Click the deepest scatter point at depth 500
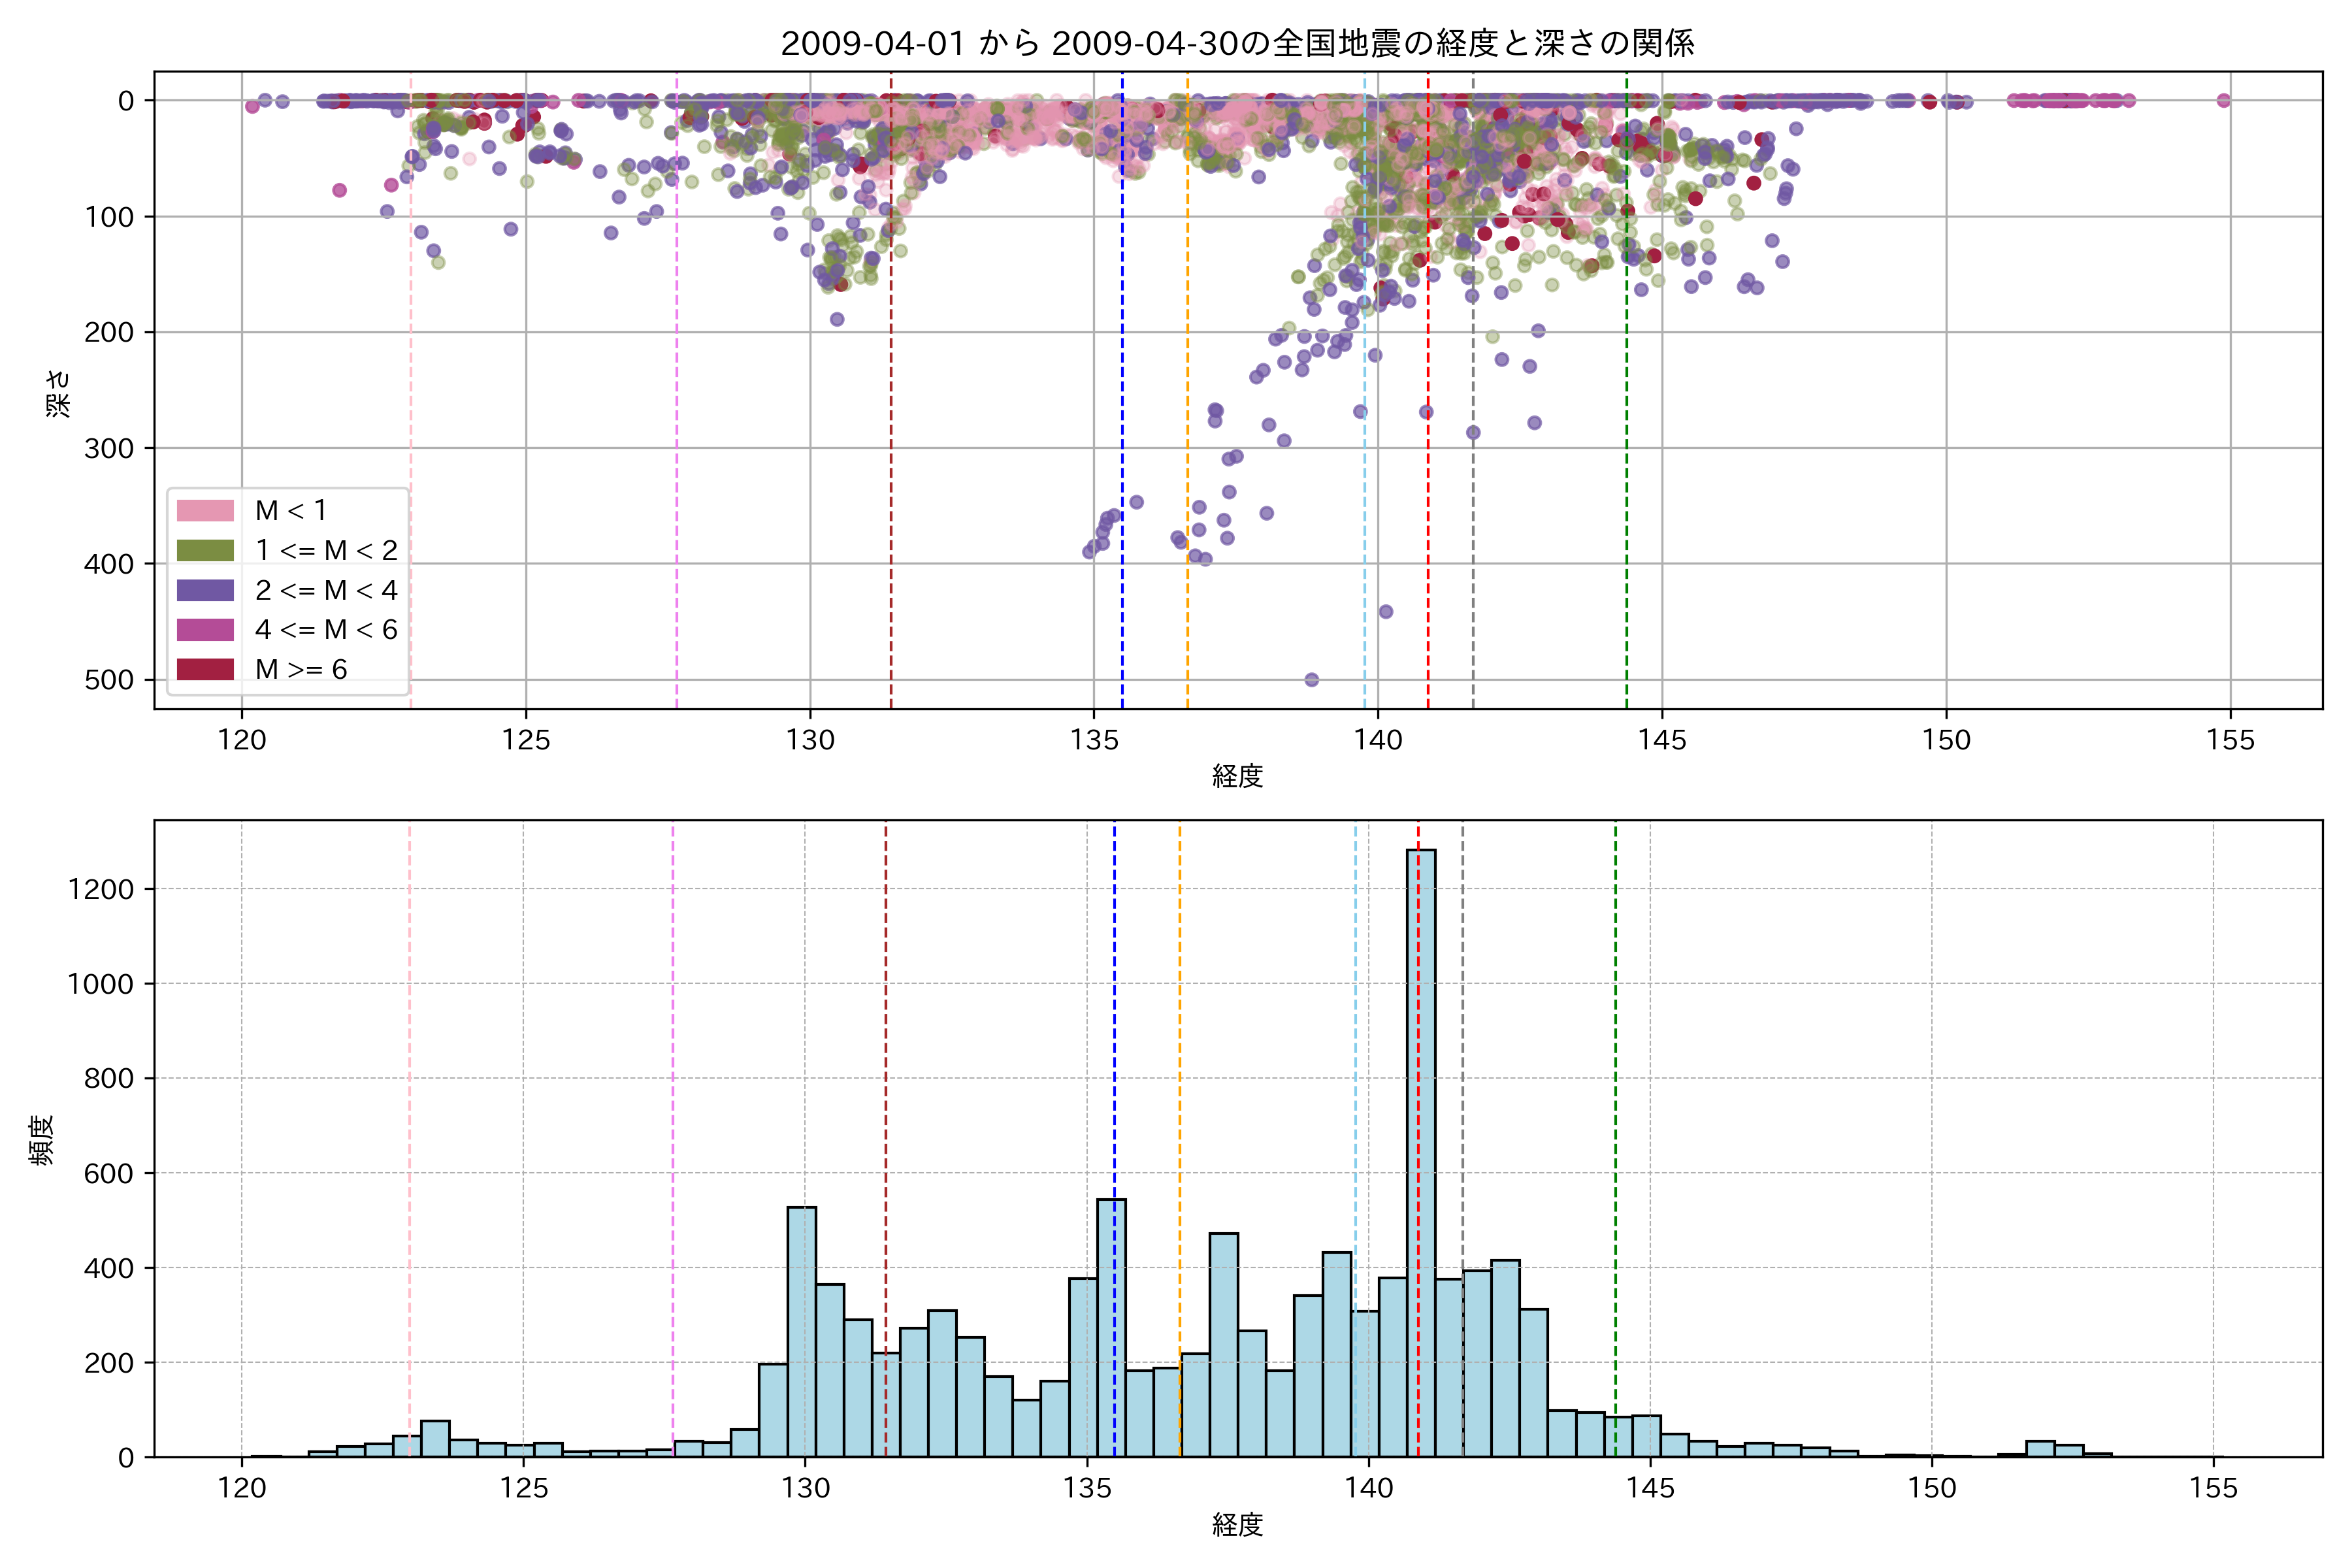The image size is (2352, 1568). pos(1311,680)
